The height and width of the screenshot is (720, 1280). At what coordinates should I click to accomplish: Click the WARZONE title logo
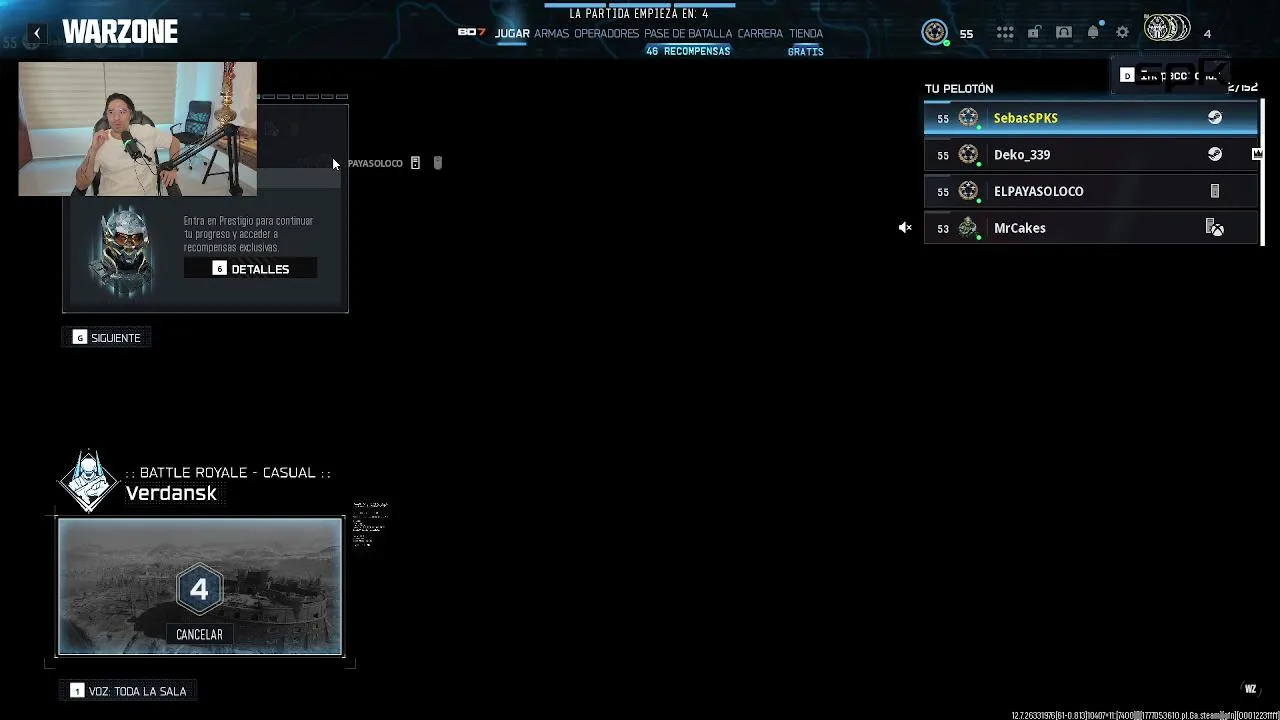(120, 32)
